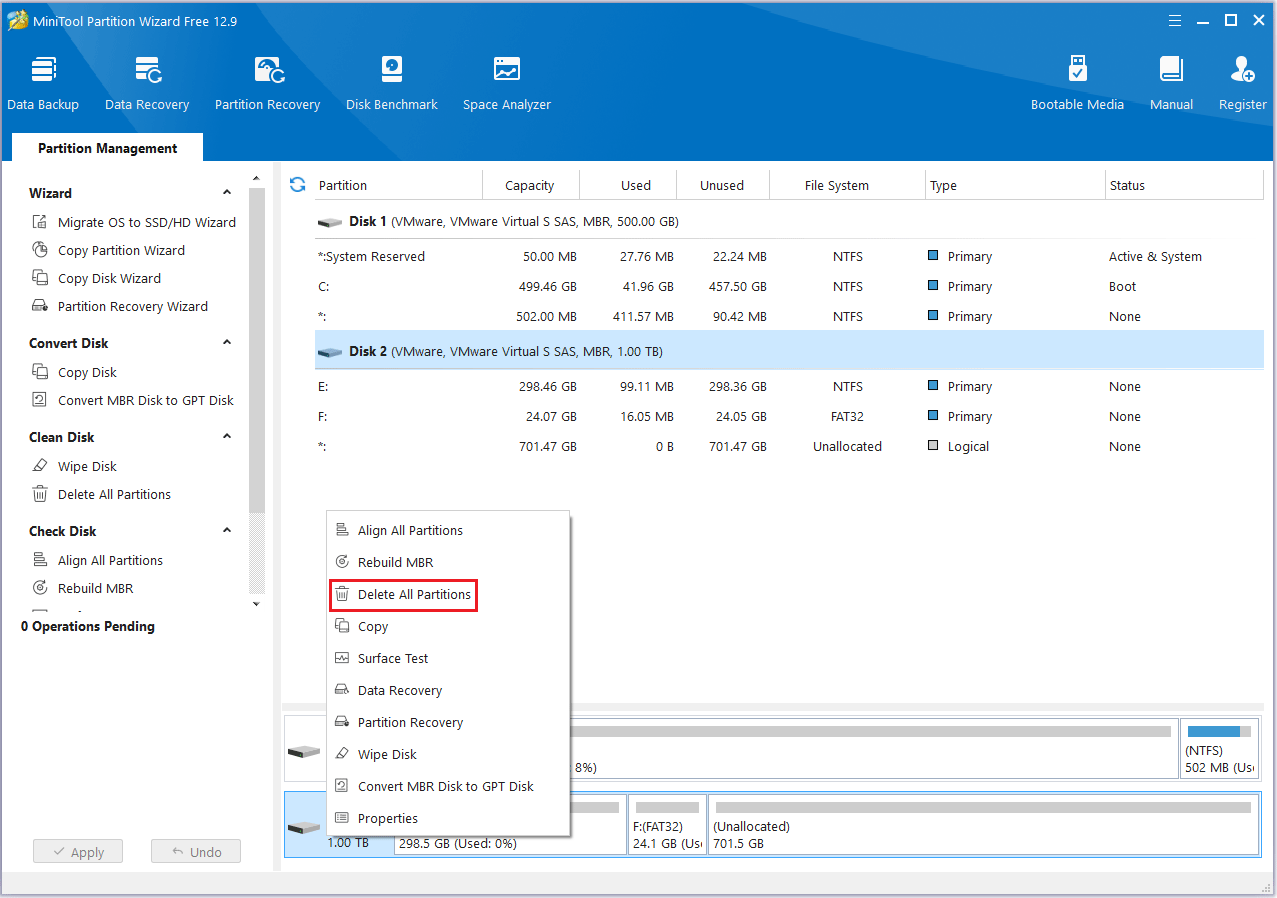Select the C: partition row
The height and width of the screenshot is (898, 1277).
[x=788, y=286]
